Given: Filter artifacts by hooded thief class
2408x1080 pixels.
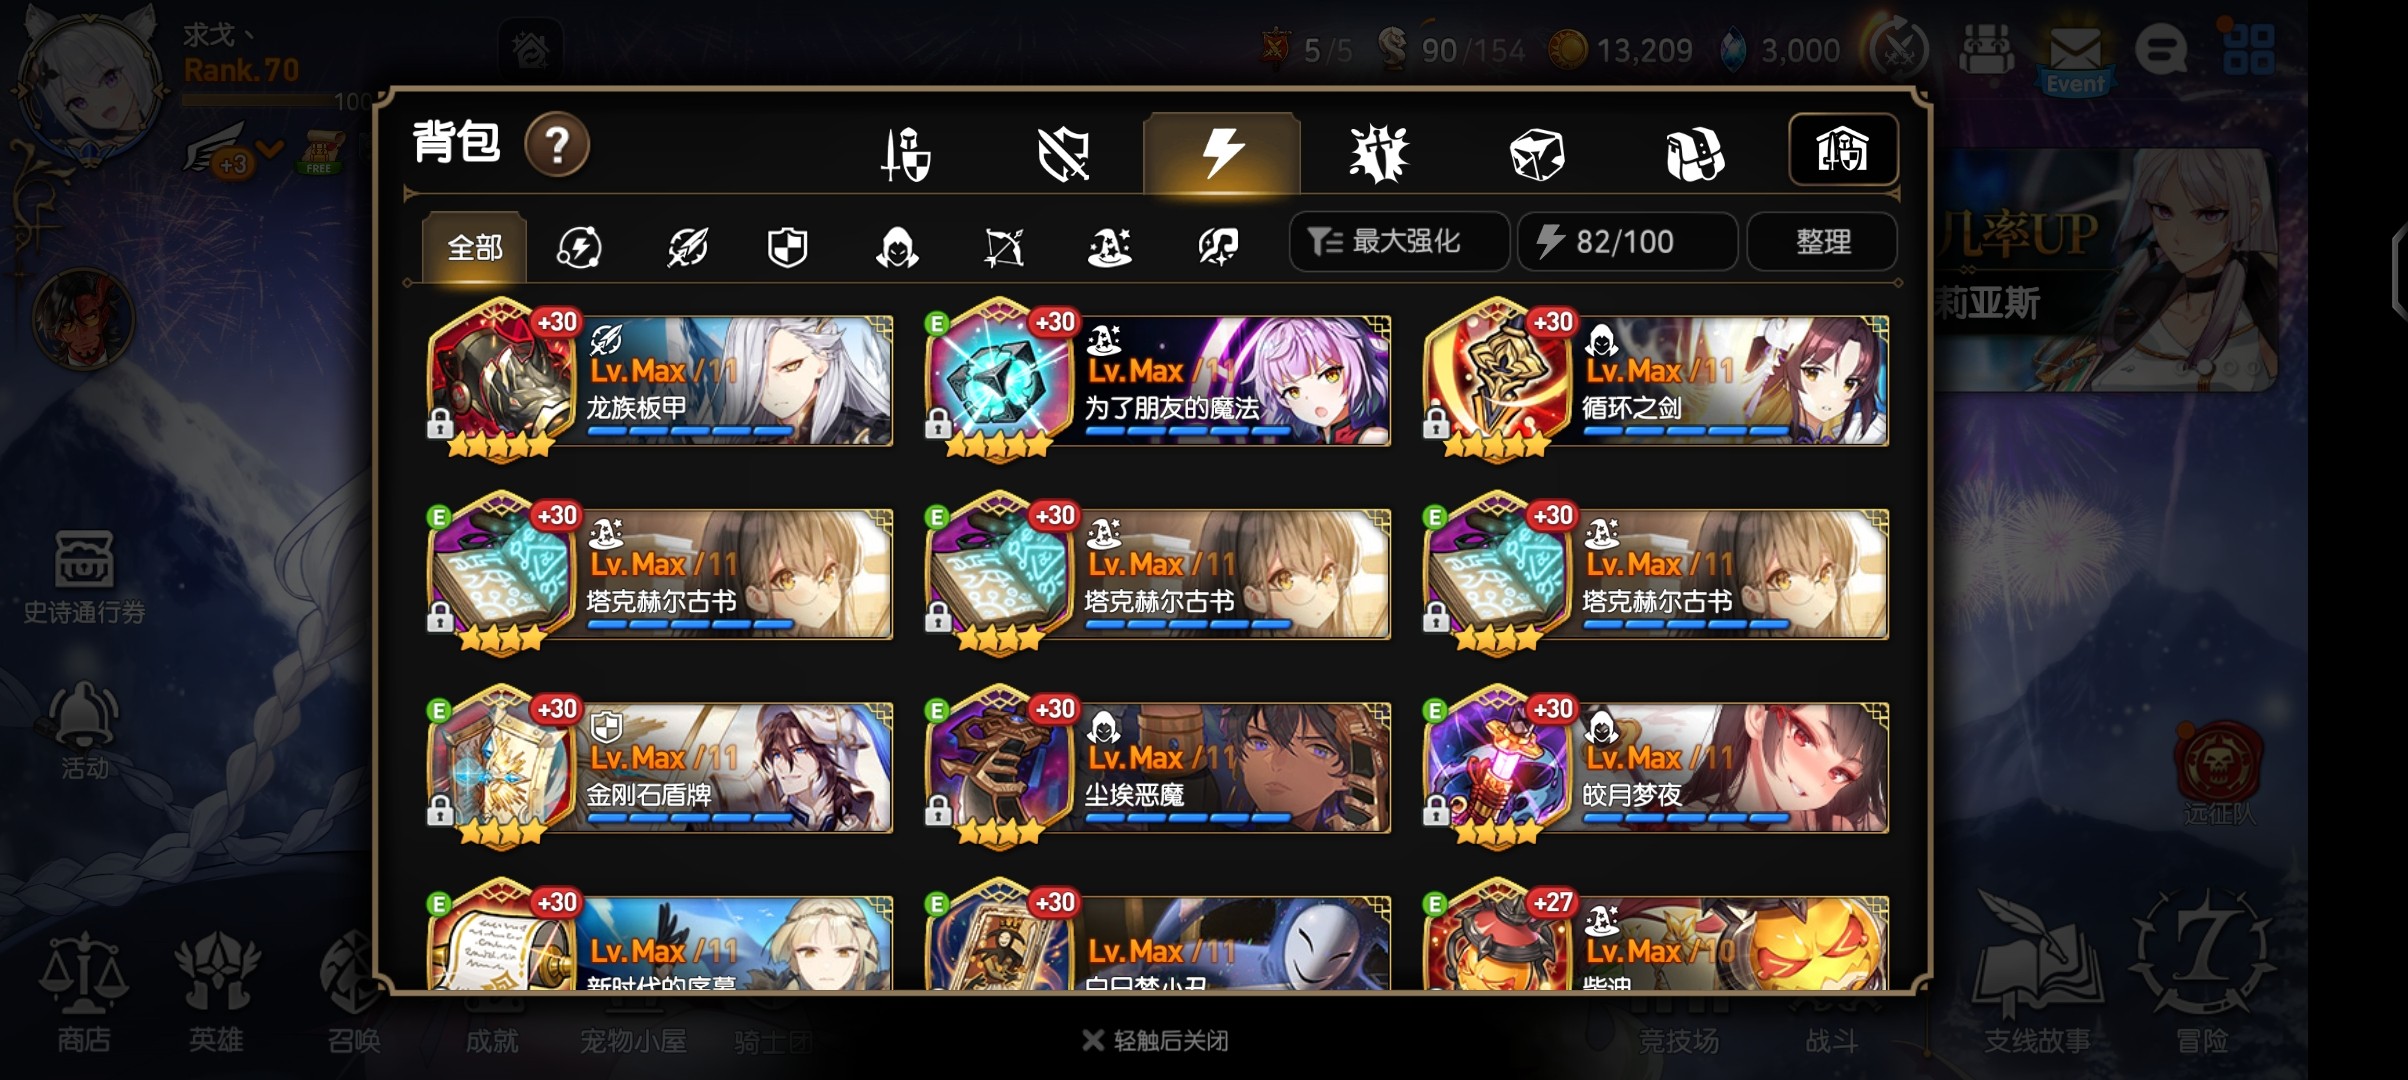Looking at the screenshot, I should [x=897, y=247].
